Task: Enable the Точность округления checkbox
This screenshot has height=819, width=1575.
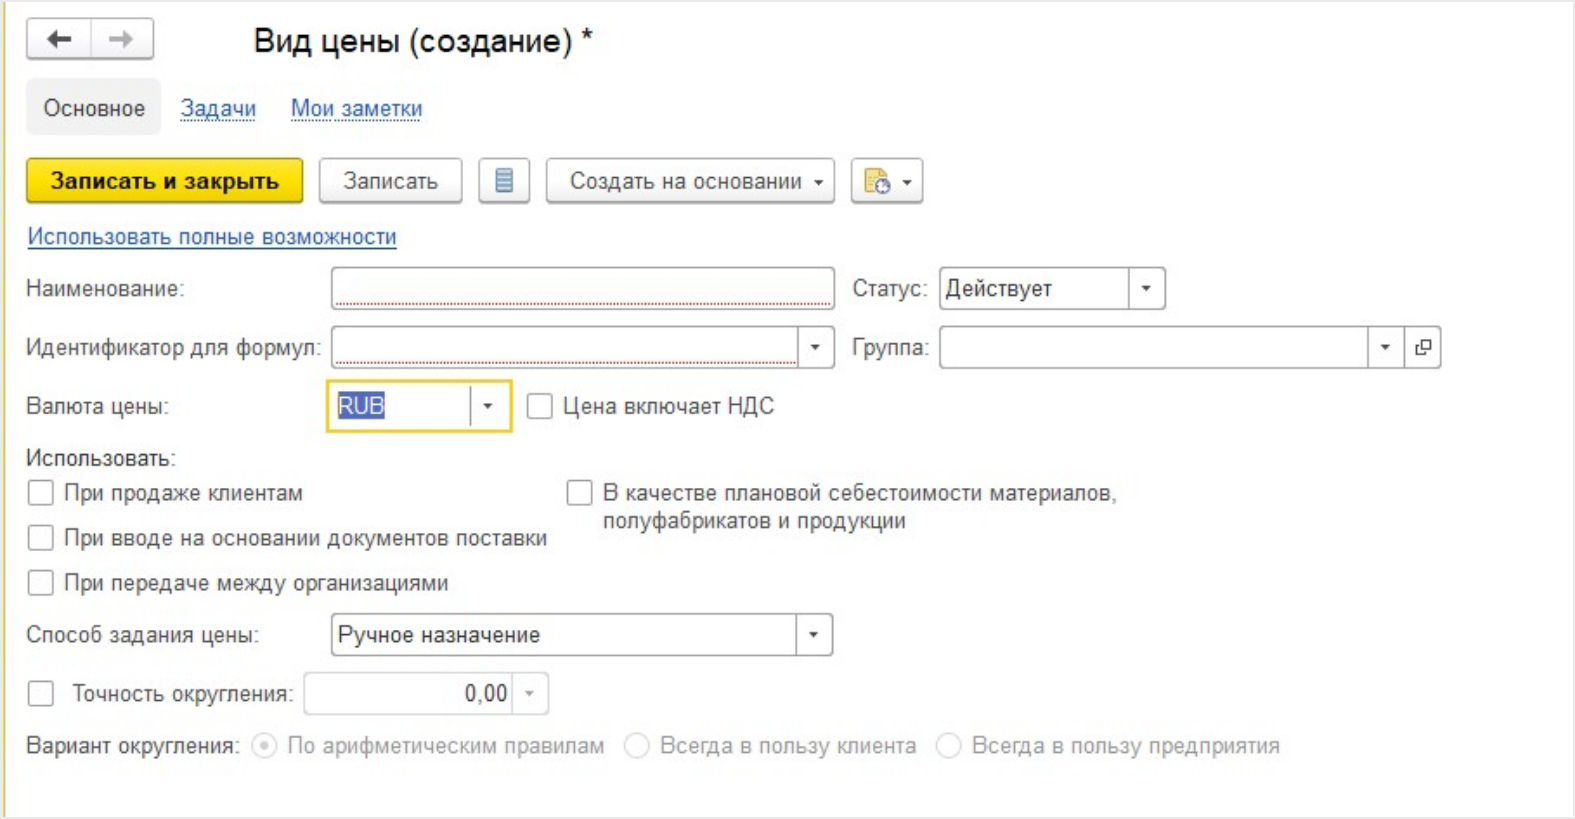Action: [x=41, y=694]
